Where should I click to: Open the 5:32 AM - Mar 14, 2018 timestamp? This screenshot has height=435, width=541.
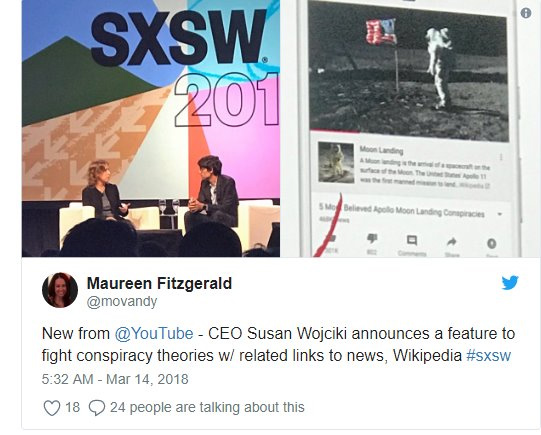pyautogui.click(x=115, y=379)
